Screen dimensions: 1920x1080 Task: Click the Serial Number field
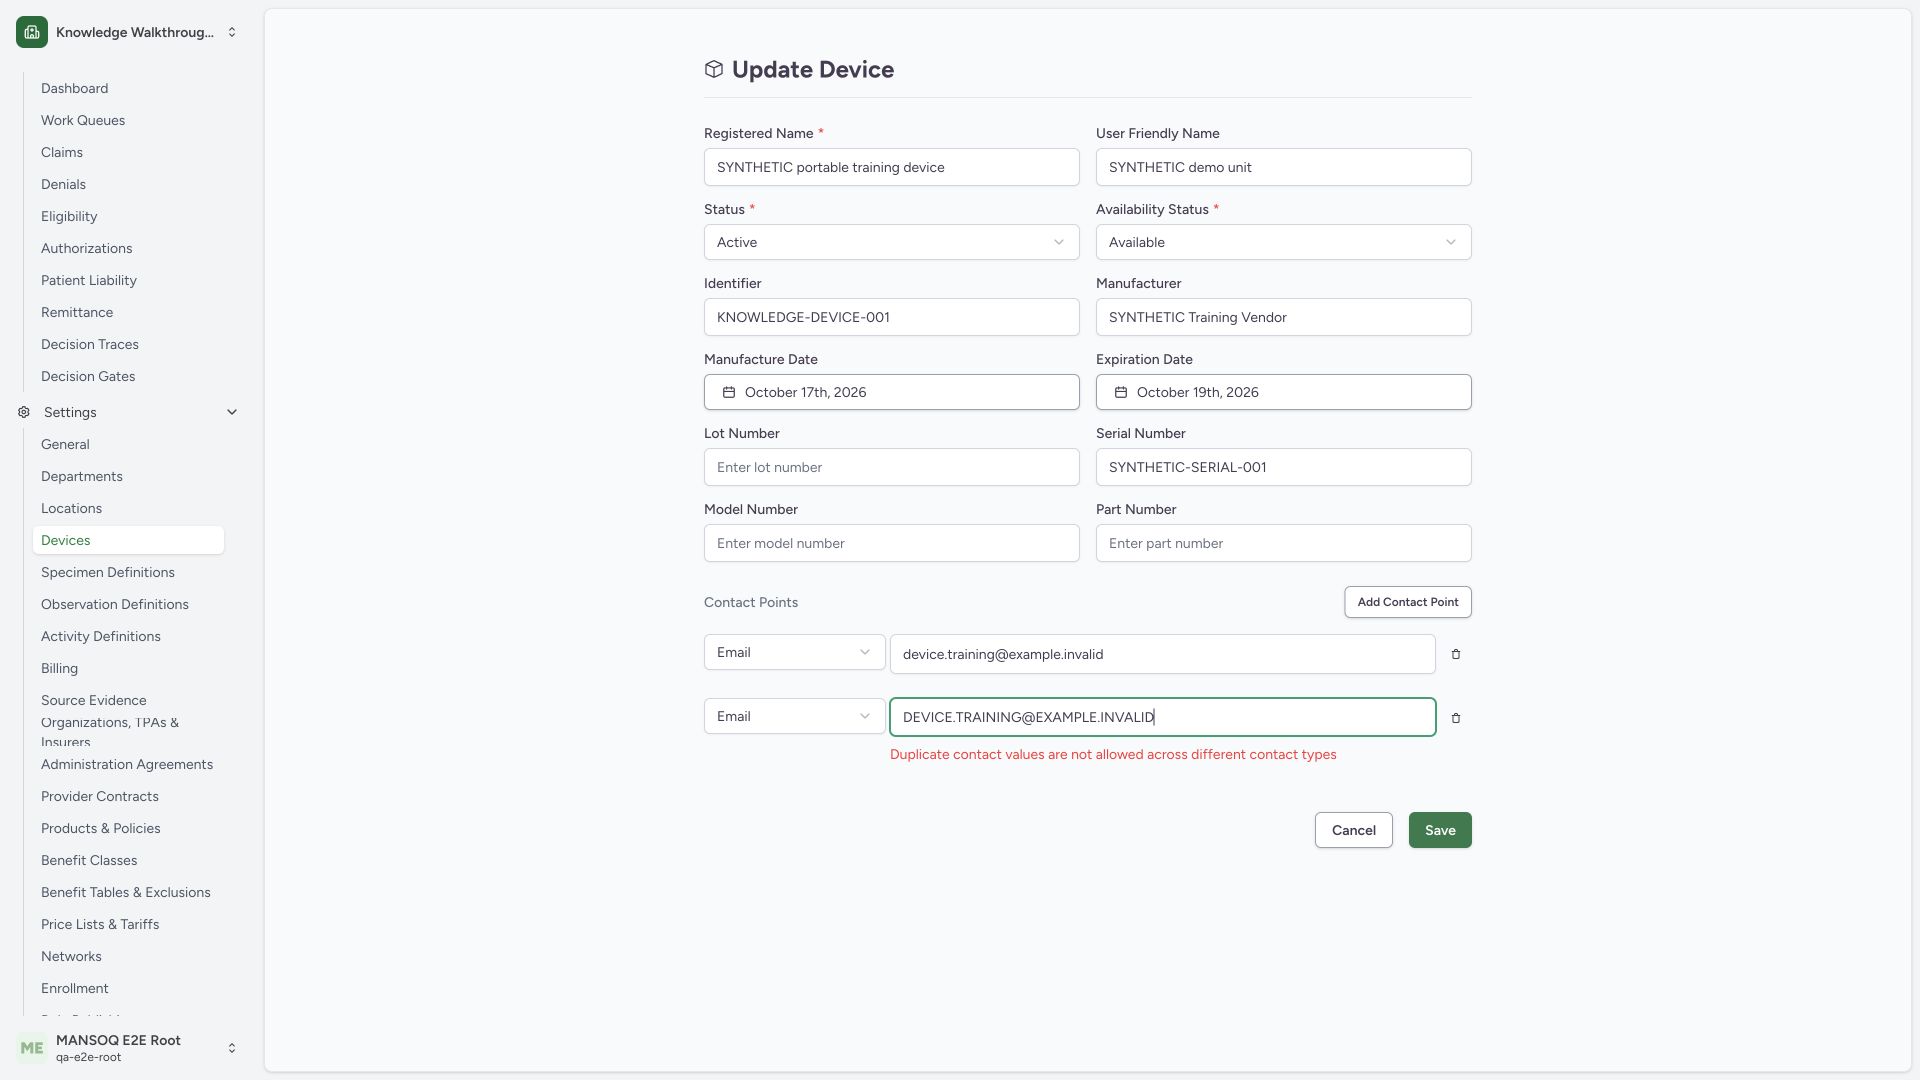(x=1284, y=467)
